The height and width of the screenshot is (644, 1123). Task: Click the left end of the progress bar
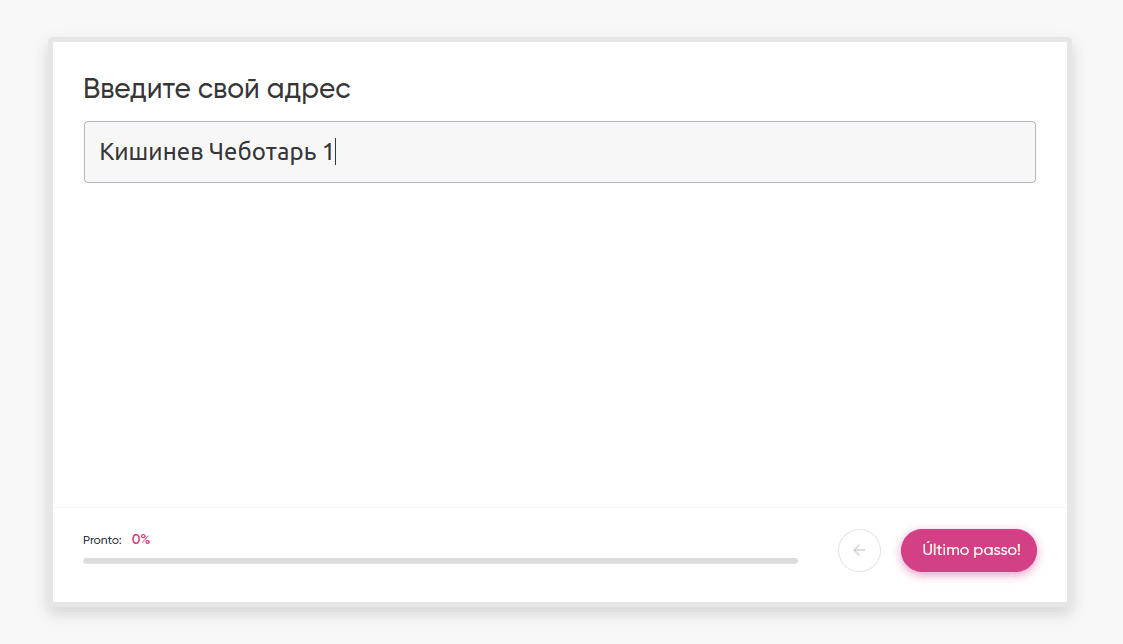coord(88,561)
